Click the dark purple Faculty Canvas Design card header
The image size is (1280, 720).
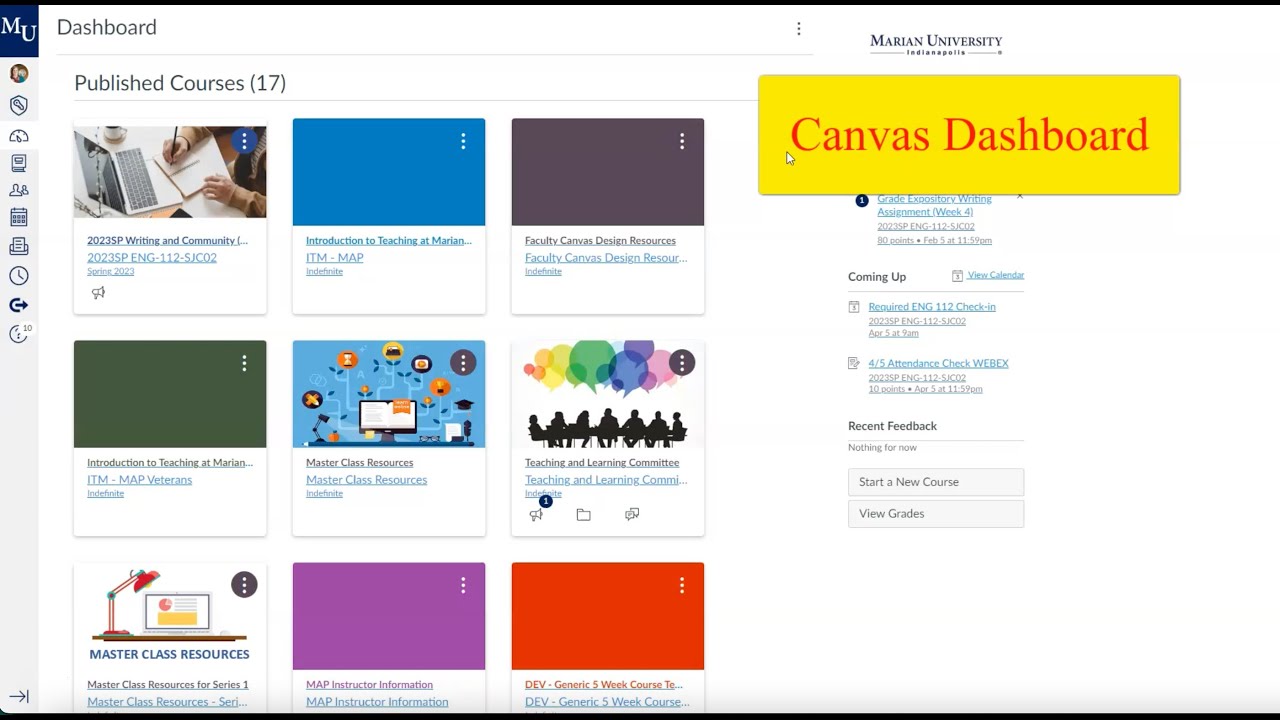point(608,172)
